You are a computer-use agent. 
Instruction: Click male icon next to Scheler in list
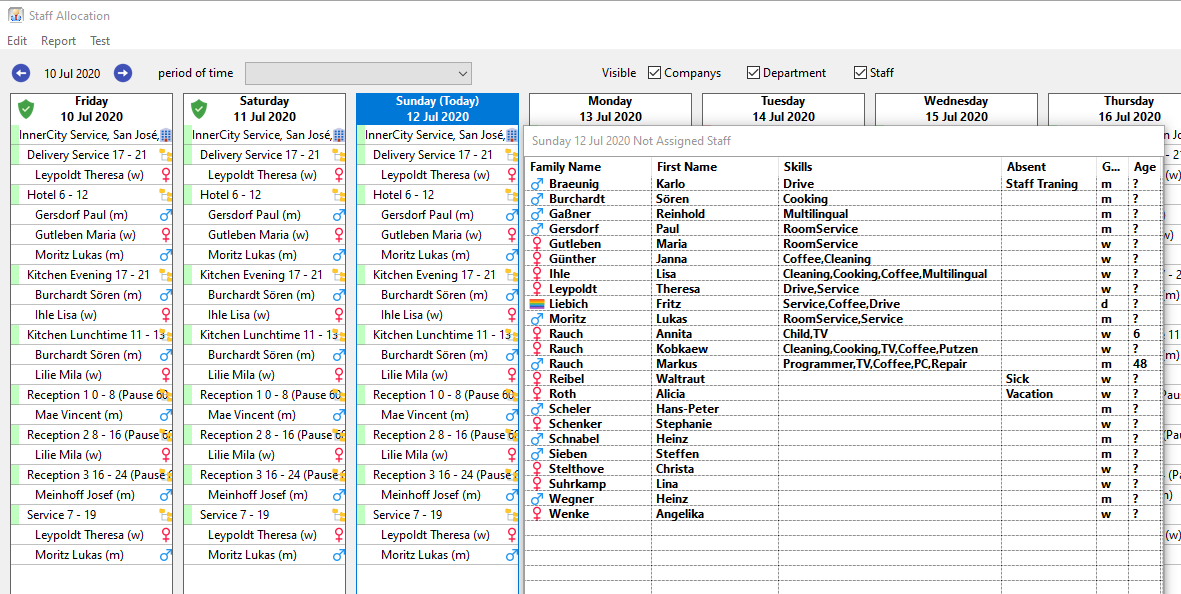537,409
